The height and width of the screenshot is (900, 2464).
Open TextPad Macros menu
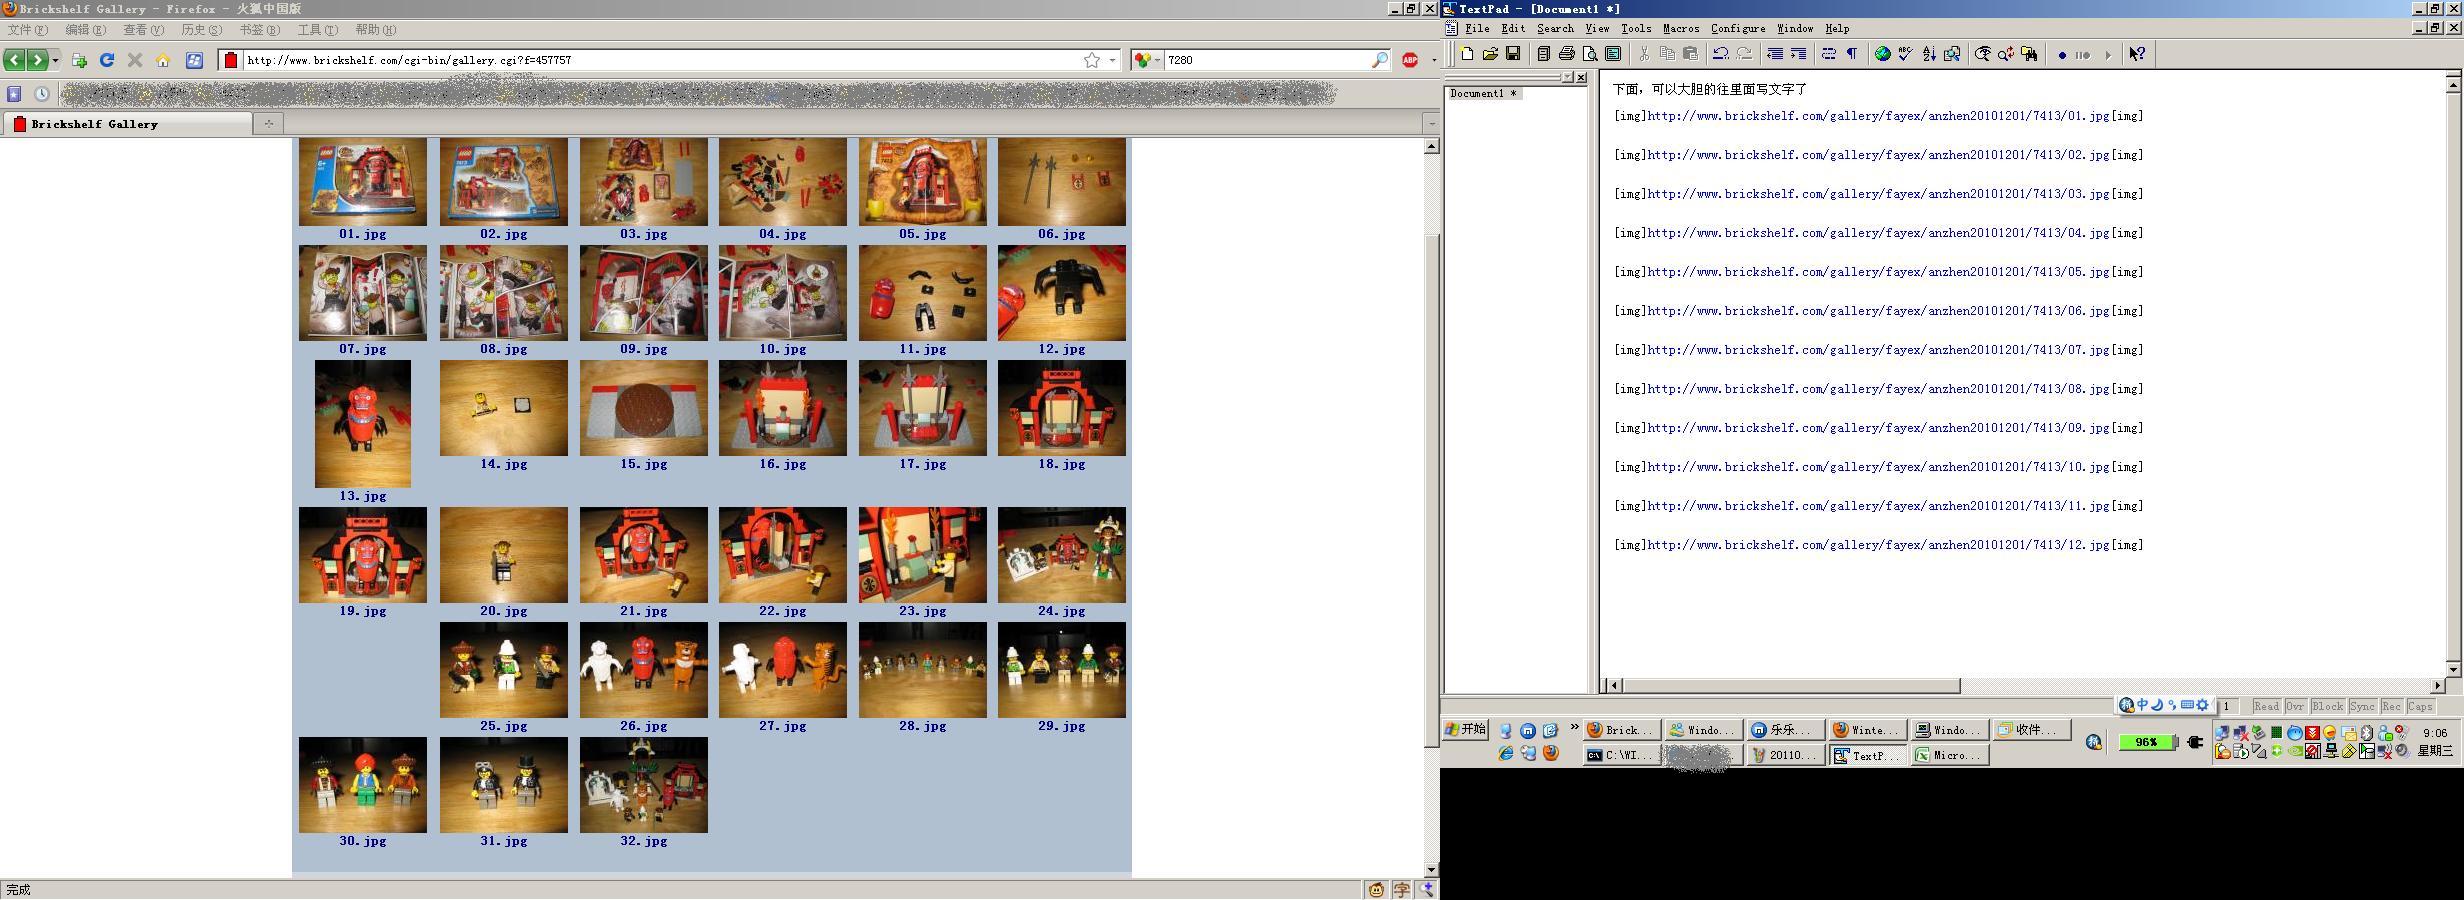click(x=1681, y=28)
